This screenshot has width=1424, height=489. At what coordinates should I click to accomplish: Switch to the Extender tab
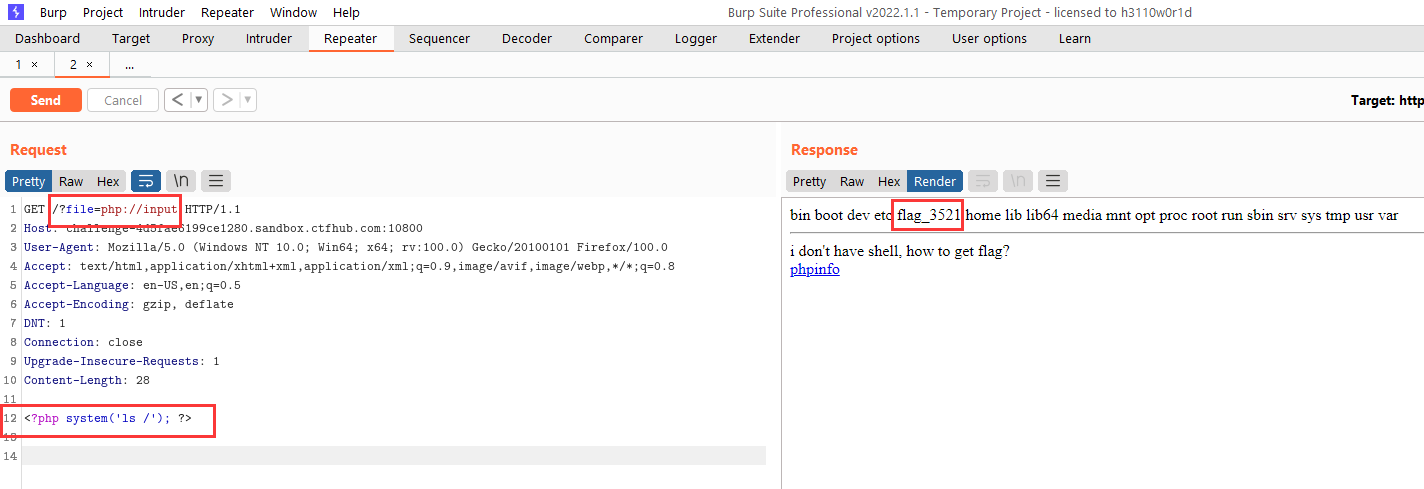[774, 38]
